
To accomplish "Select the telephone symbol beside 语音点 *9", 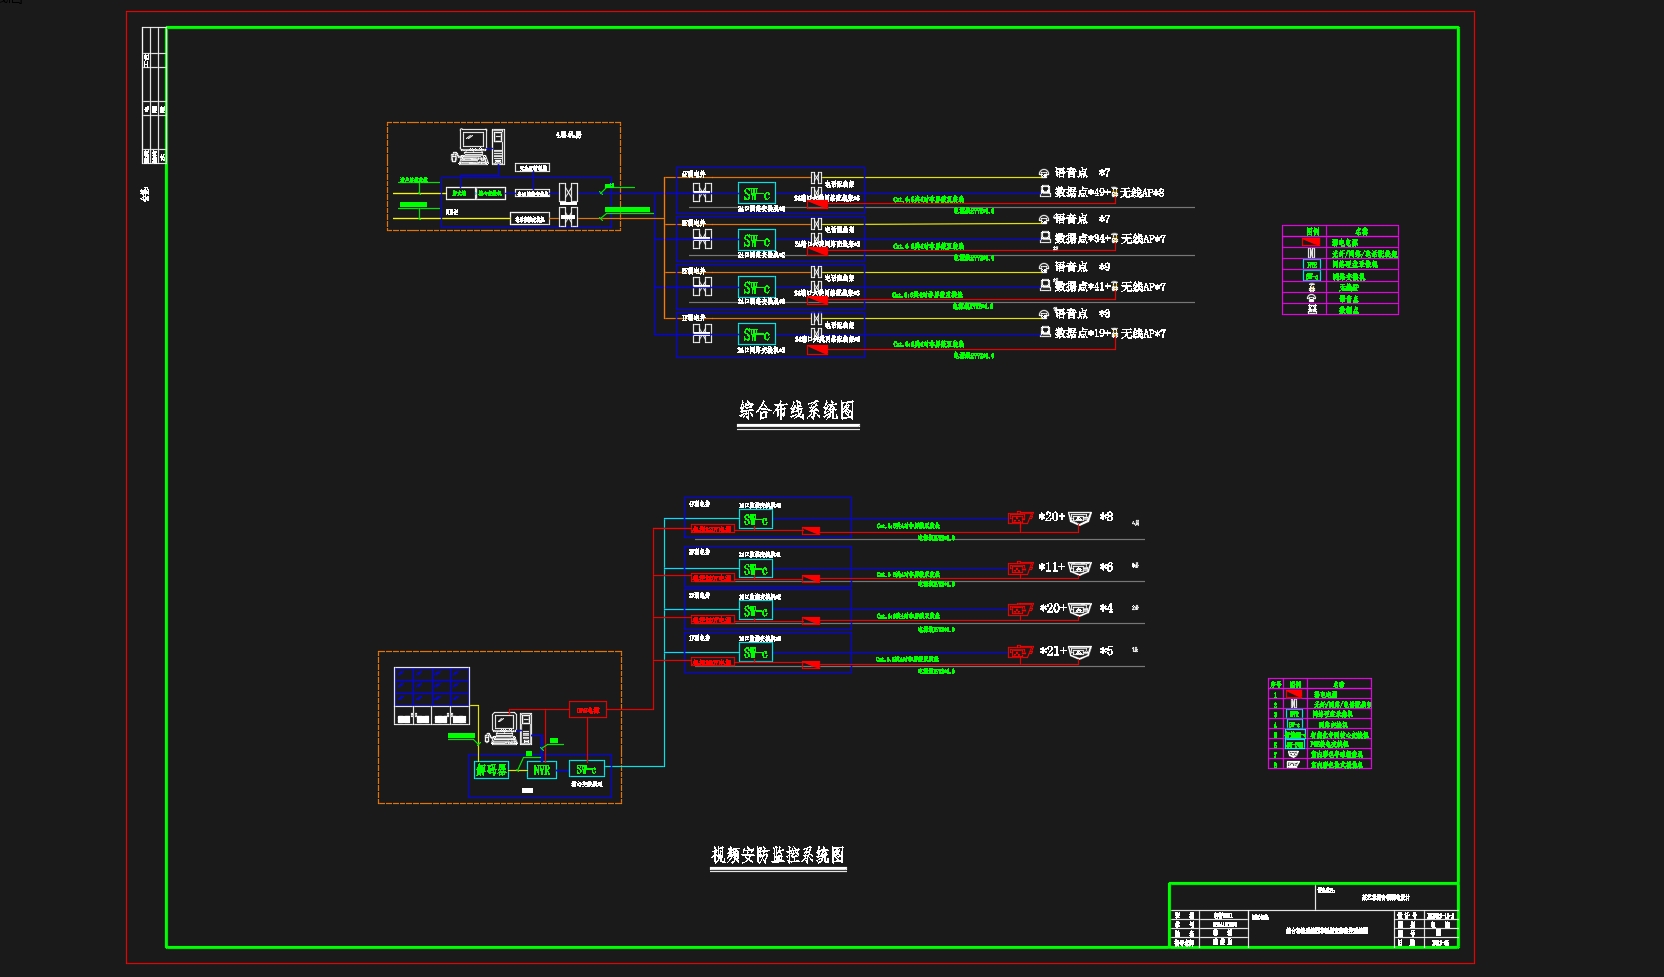I will point(1044,268).
